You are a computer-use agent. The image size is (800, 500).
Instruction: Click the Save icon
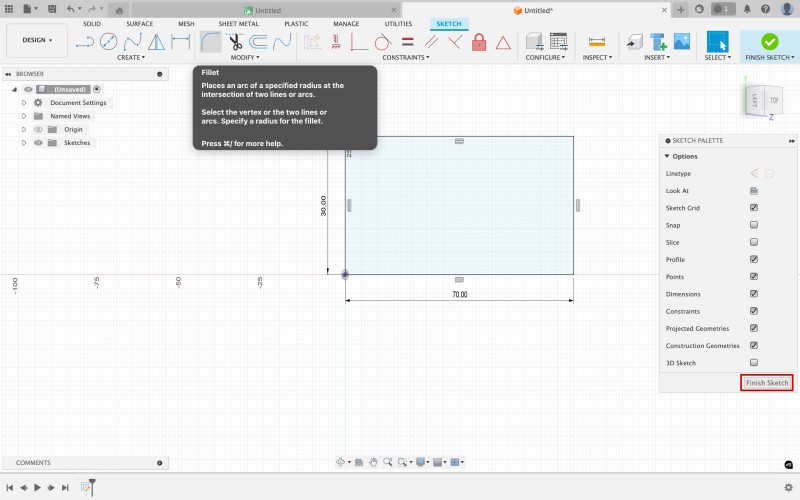coord(52,9)
